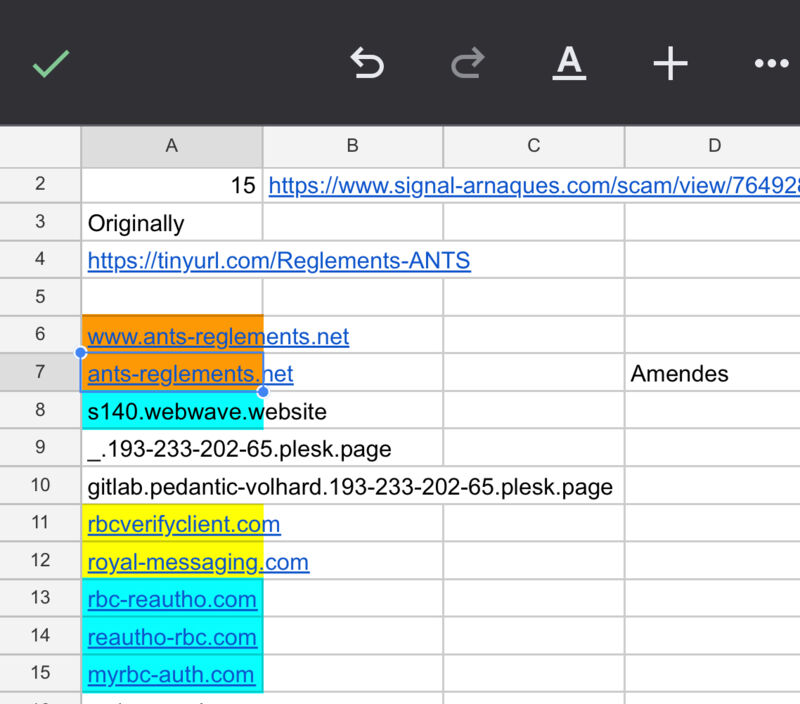This screenshot has width=800, height=704.
Task: Select the Amendes cell
Action: tap(712, 373)
